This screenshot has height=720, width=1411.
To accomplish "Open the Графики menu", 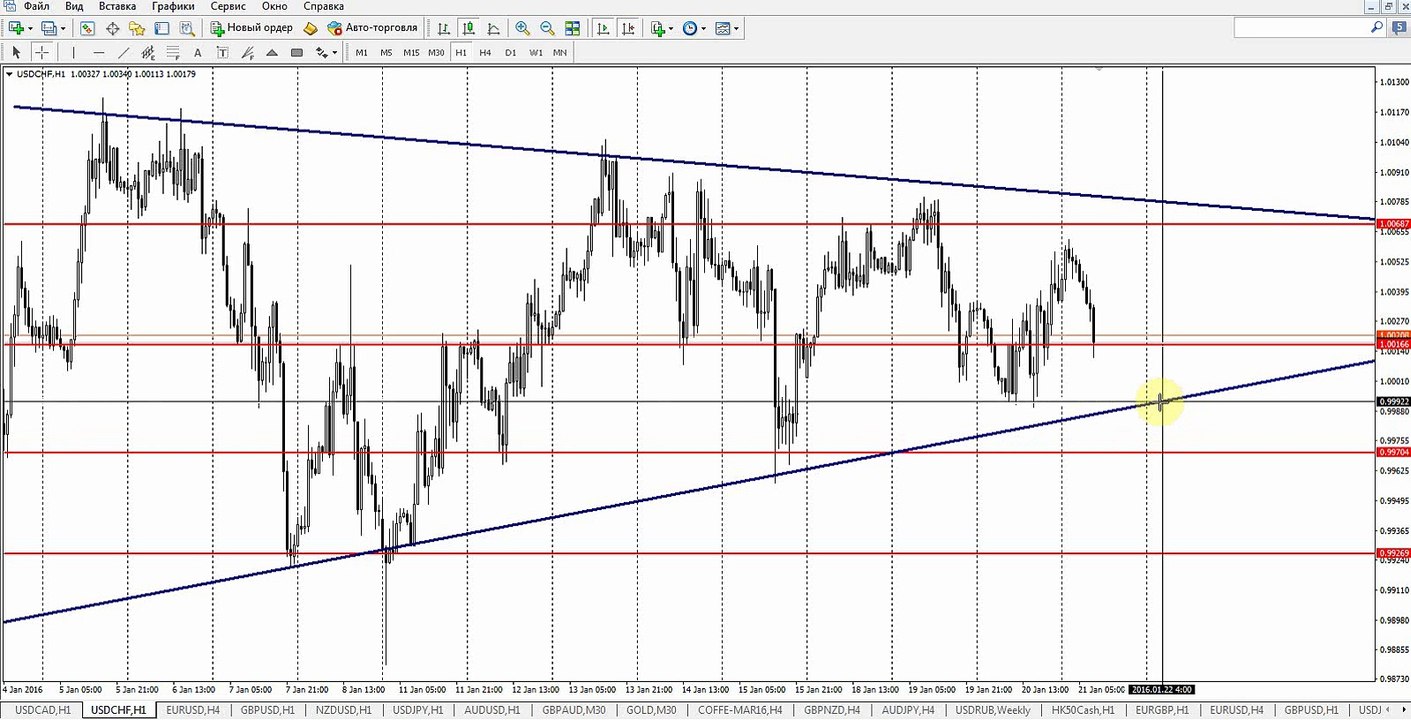I will pos(173,6).
